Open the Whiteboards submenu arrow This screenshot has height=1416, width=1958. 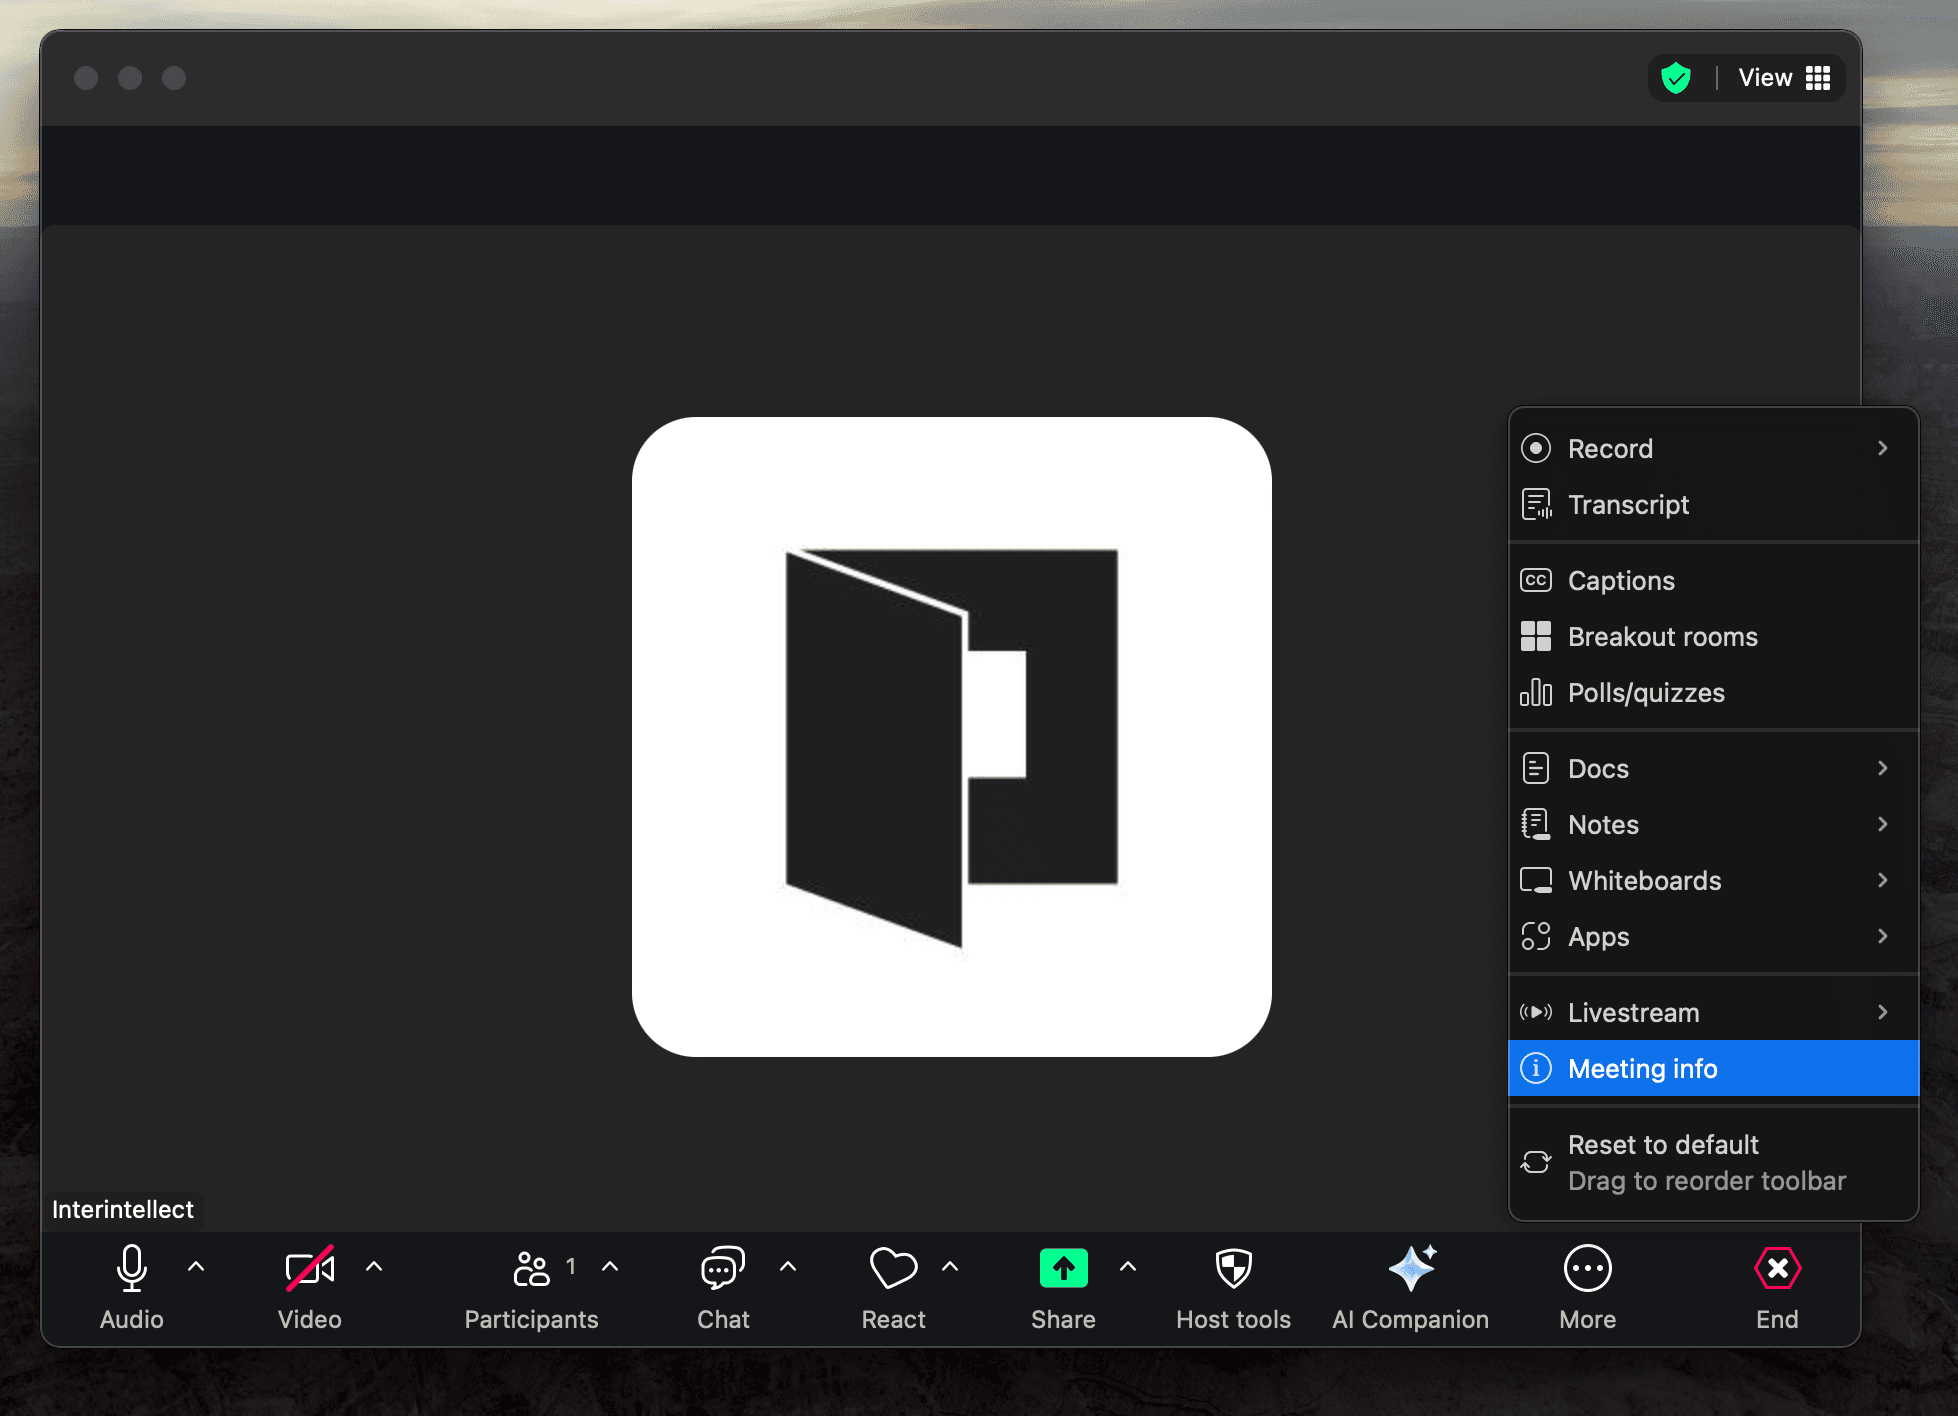pos(1883,880)
